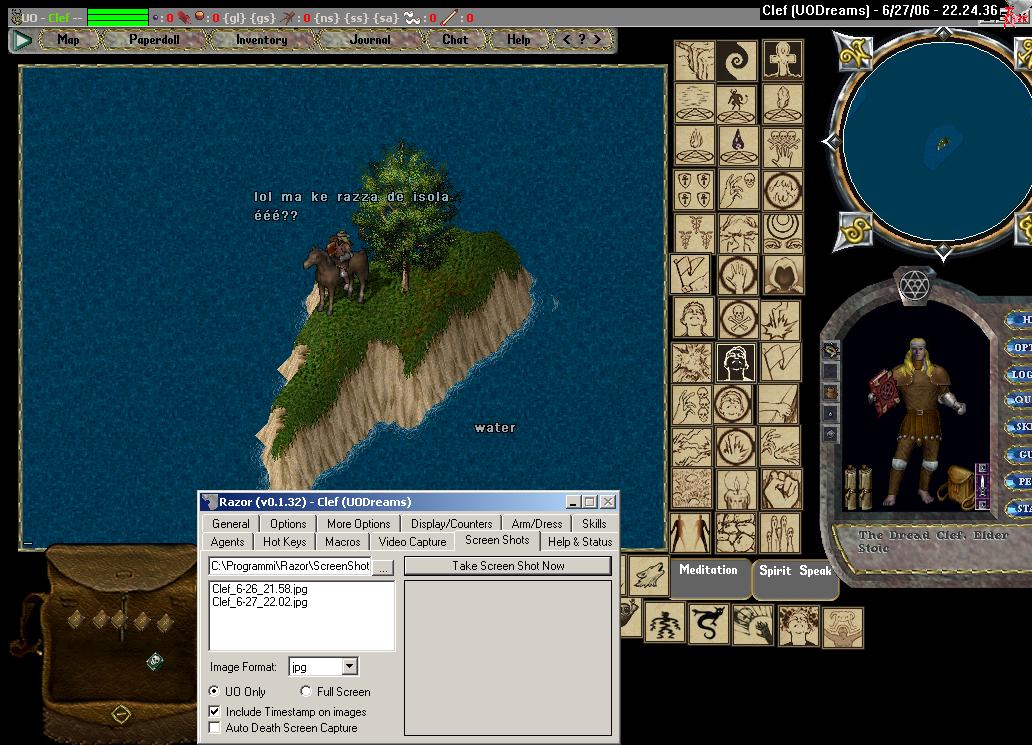Screen dimensions: 1032x745
Task: Click Take Screen Shot Now
Action: 508,566
